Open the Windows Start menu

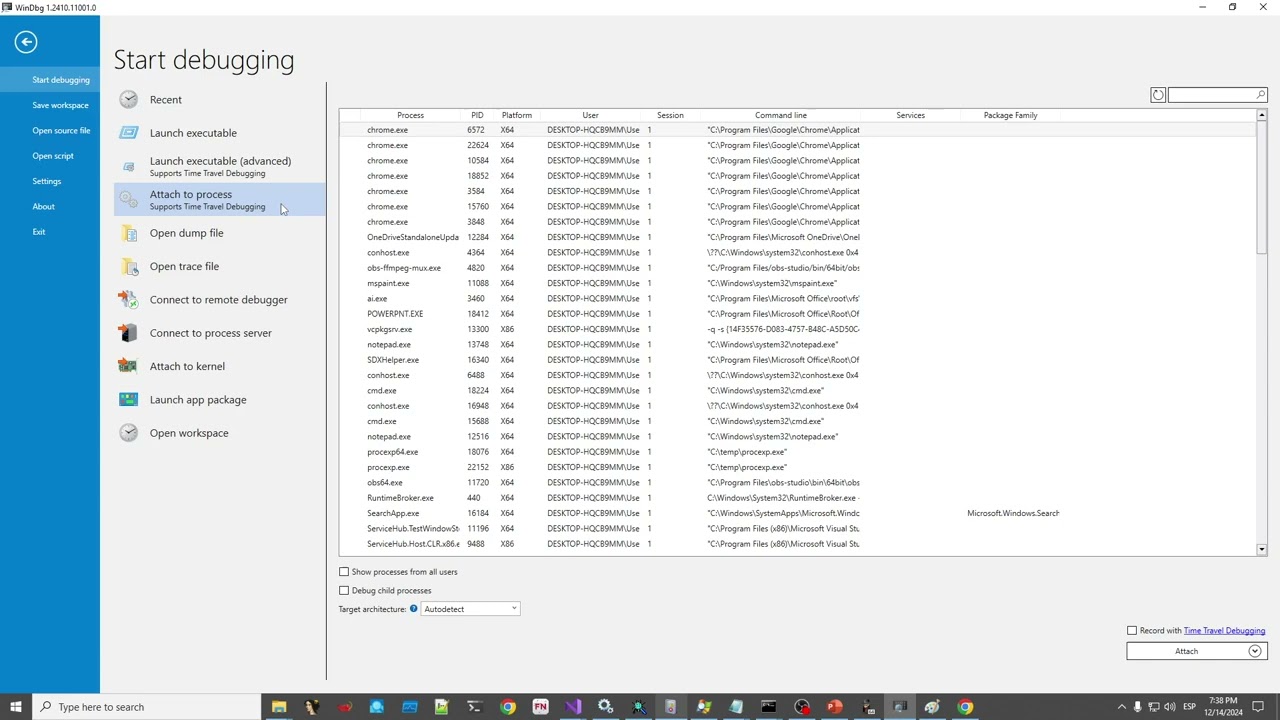pyautogui.click(x=15, y=707)
